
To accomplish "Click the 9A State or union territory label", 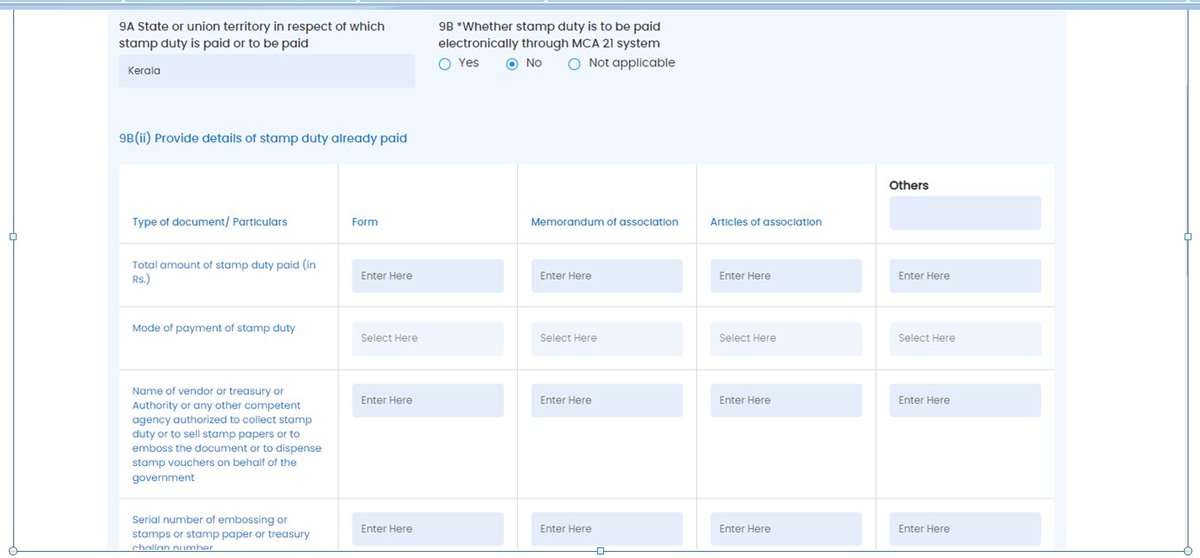I will coord(252,35).
